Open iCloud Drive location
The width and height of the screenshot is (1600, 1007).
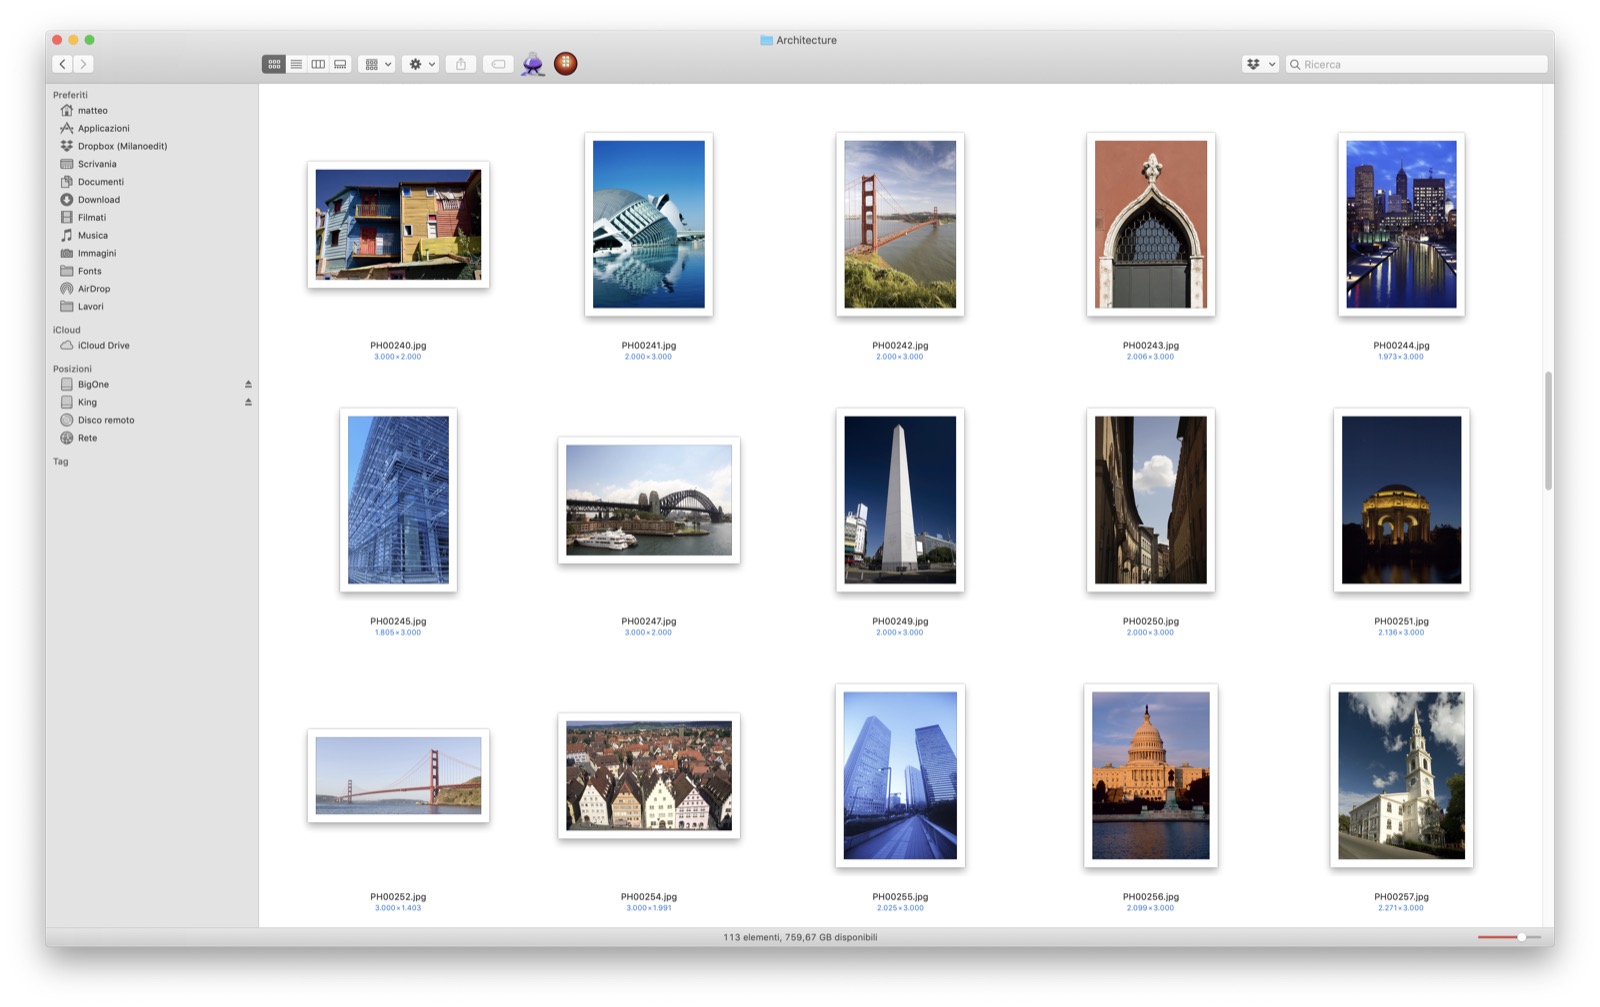tap(103, 345)
